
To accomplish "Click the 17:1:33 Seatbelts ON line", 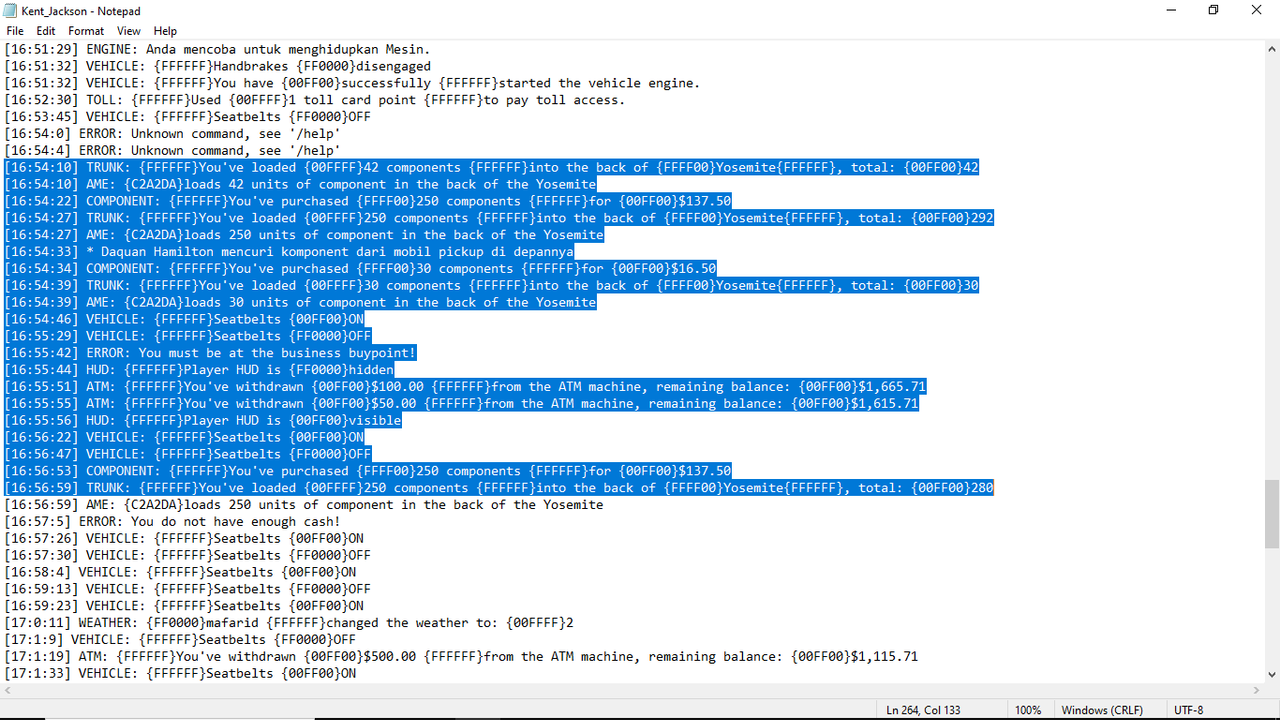I will pyautogui.click(x=180, y=674).
